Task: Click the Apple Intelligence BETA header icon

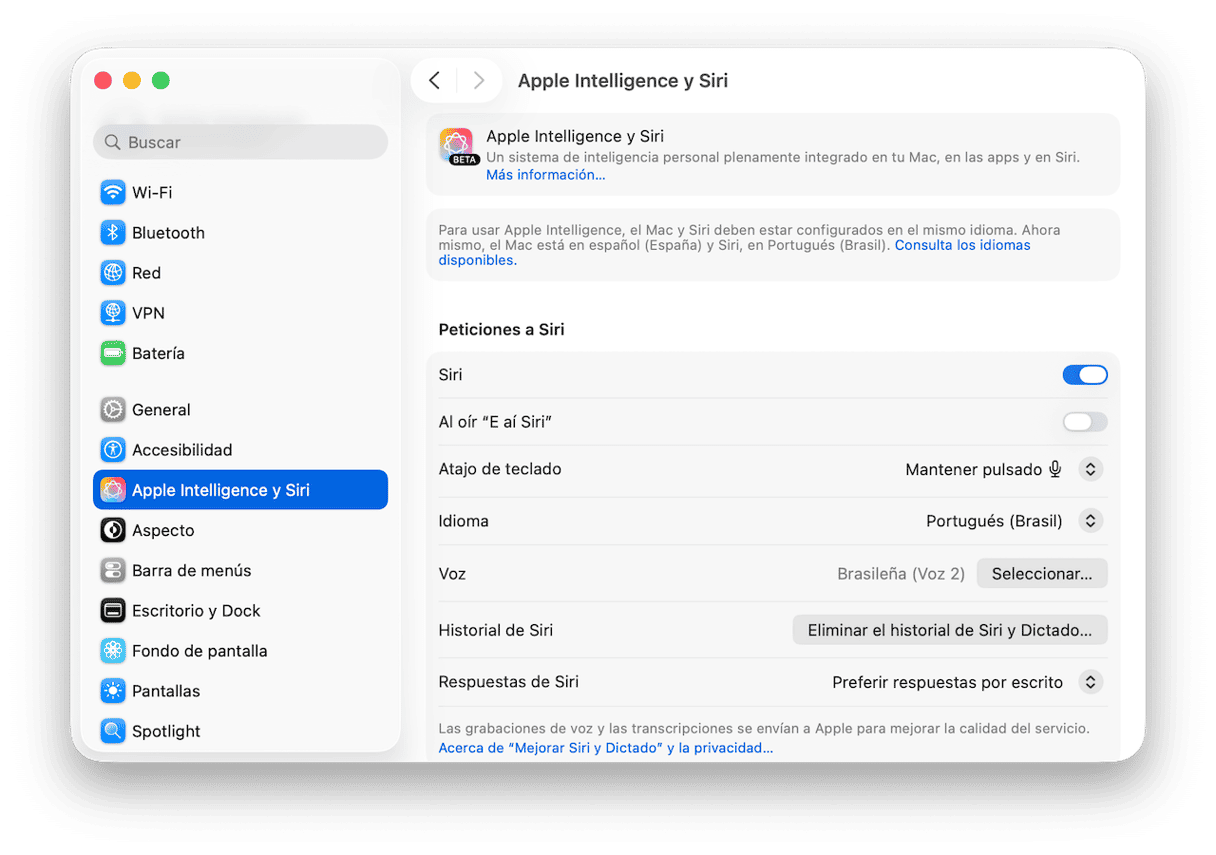Action: tap(457, 146)
